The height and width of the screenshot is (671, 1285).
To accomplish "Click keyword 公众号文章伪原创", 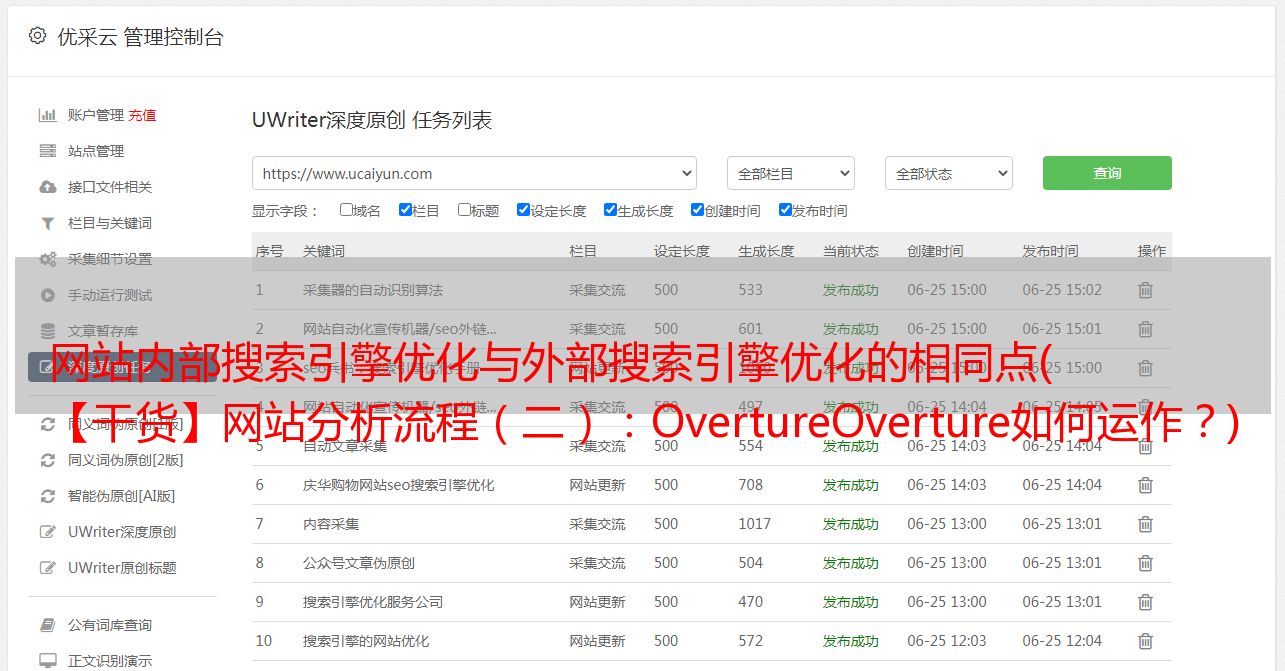I will point(359,563).
